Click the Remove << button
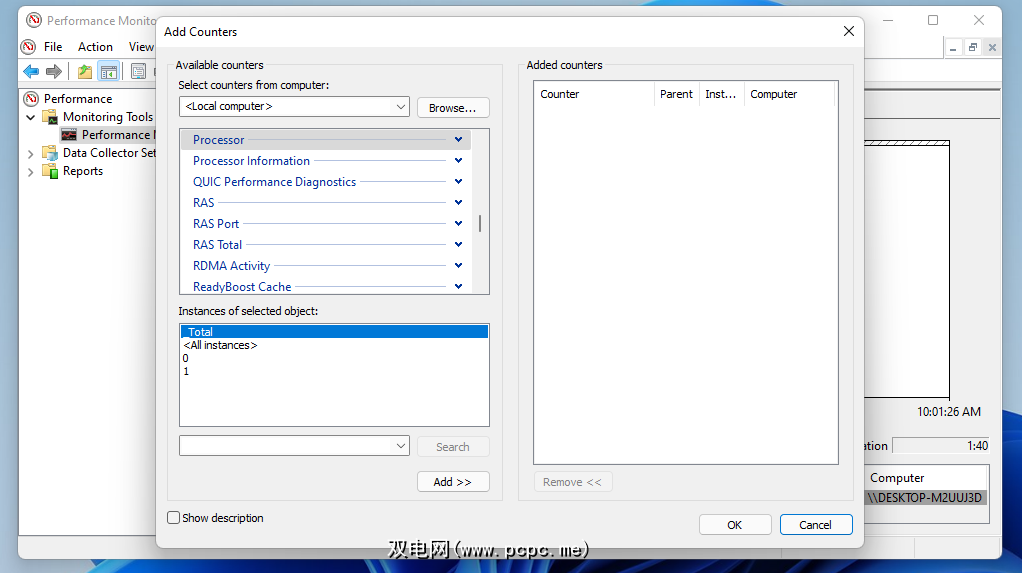 572,482
